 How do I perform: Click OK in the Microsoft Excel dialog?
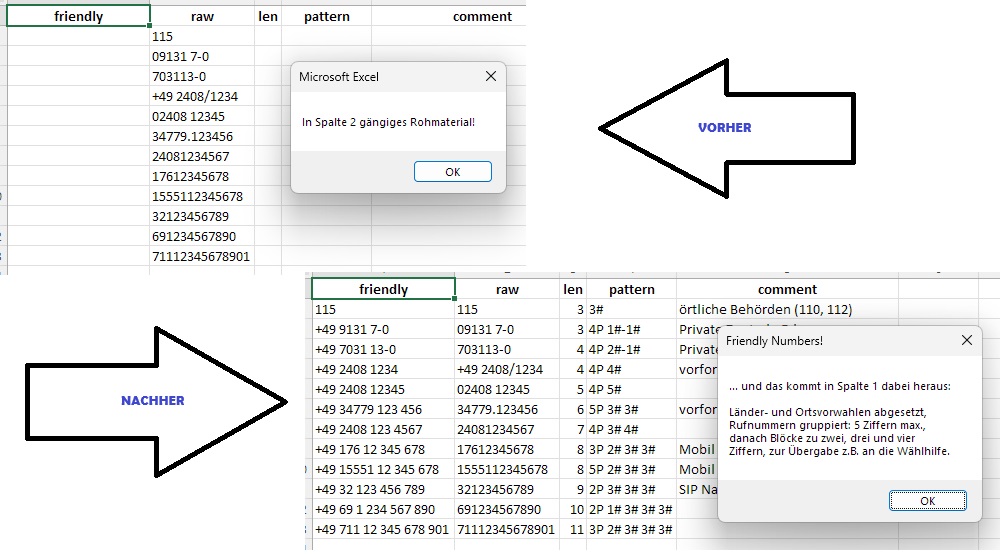(452, 172)
